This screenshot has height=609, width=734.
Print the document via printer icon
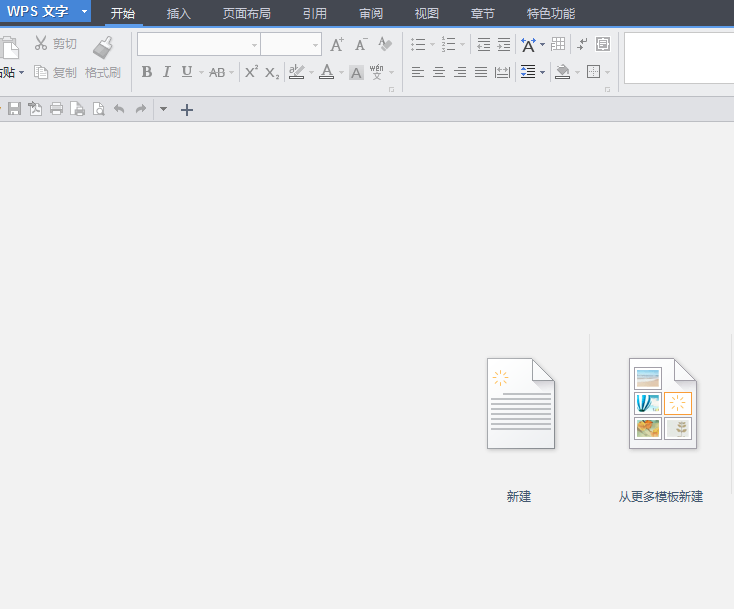56,109
